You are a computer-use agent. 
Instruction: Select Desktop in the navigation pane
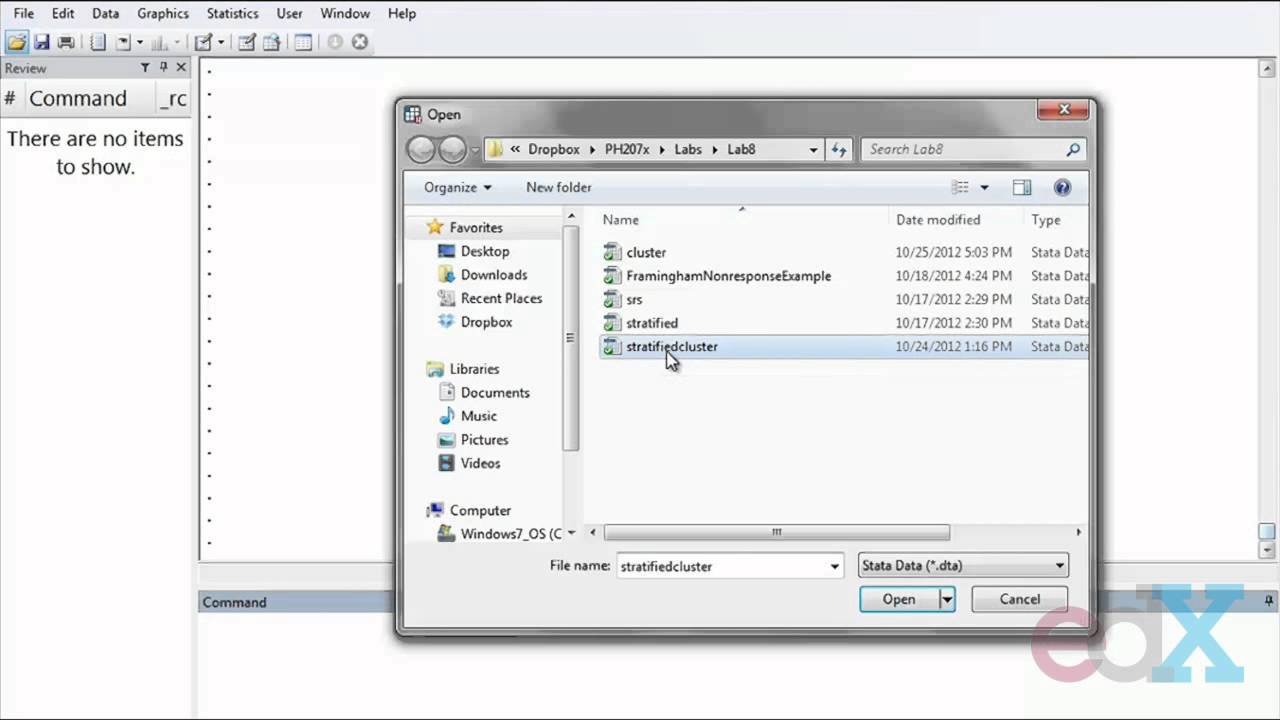[485, 251]
